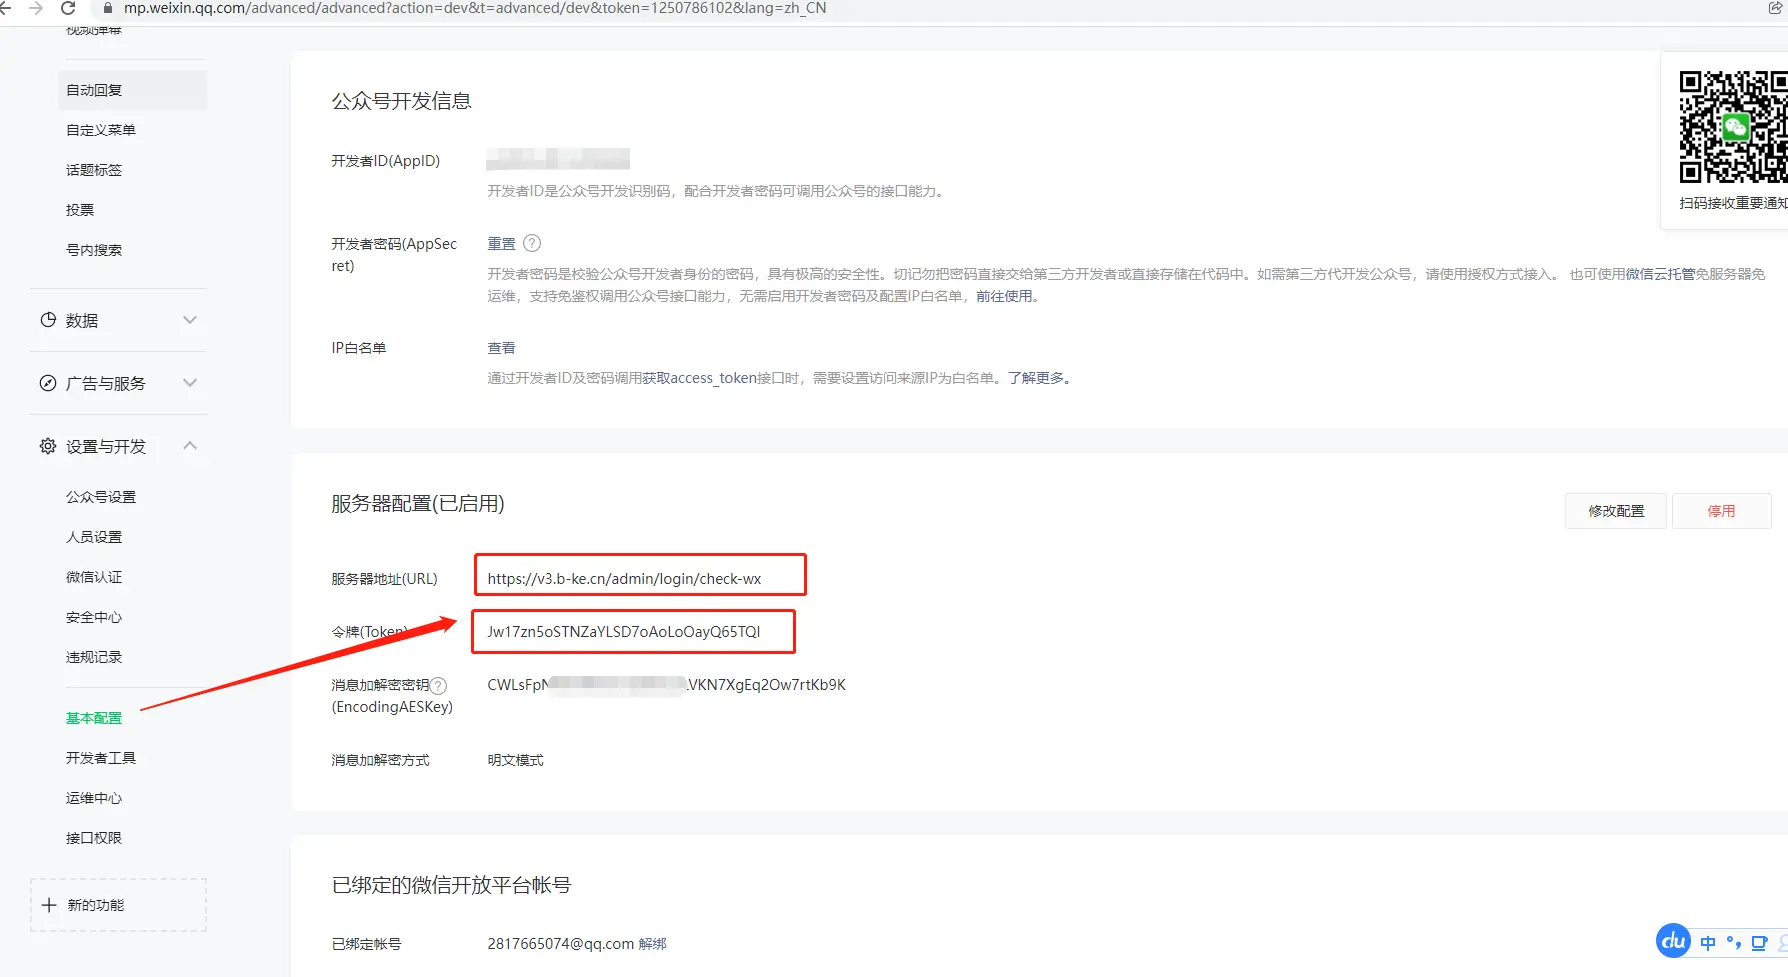Click the 修改配置 button
This screenshot has width=1788, height=977.
point(1616,511)
